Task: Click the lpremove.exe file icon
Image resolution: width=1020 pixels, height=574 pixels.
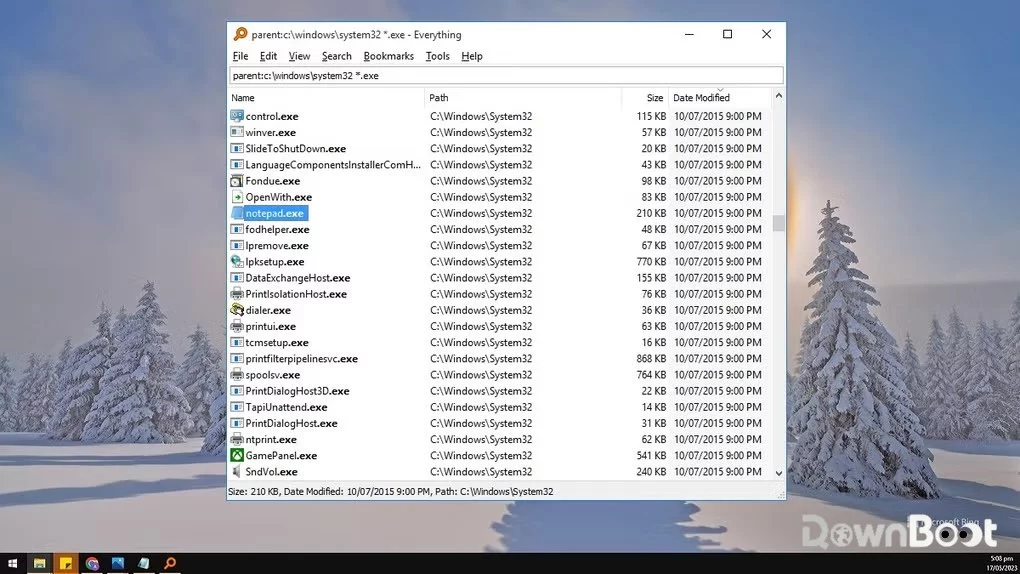Action: [x=237, y=245]
